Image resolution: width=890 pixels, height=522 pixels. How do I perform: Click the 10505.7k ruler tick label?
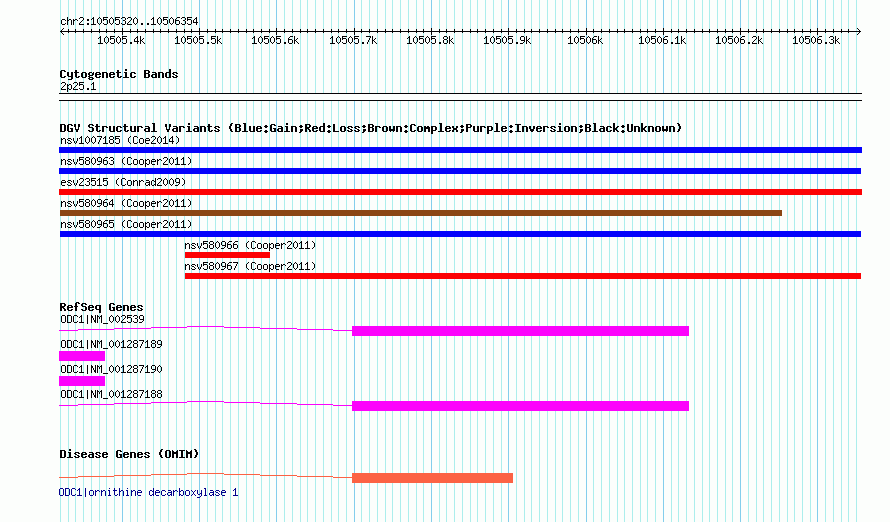[x=353, y=40]
